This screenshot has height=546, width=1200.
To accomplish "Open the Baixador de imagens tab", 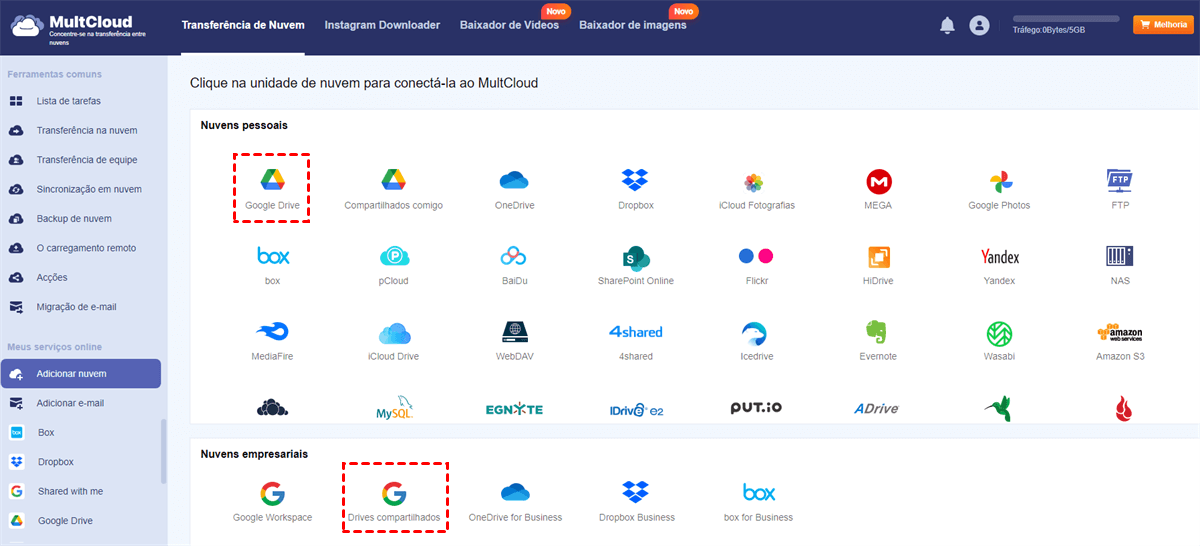I will coord(633,25).
